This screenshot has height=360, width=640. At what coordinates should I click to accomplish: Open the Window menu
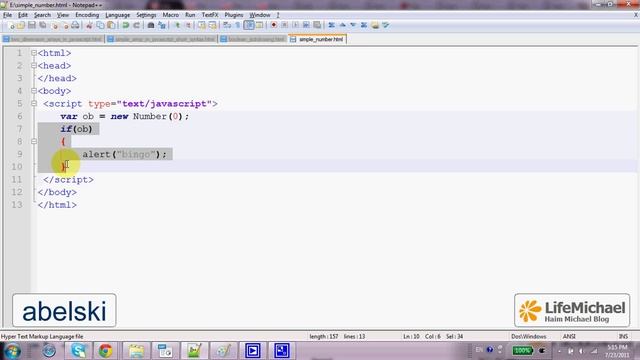260,15
